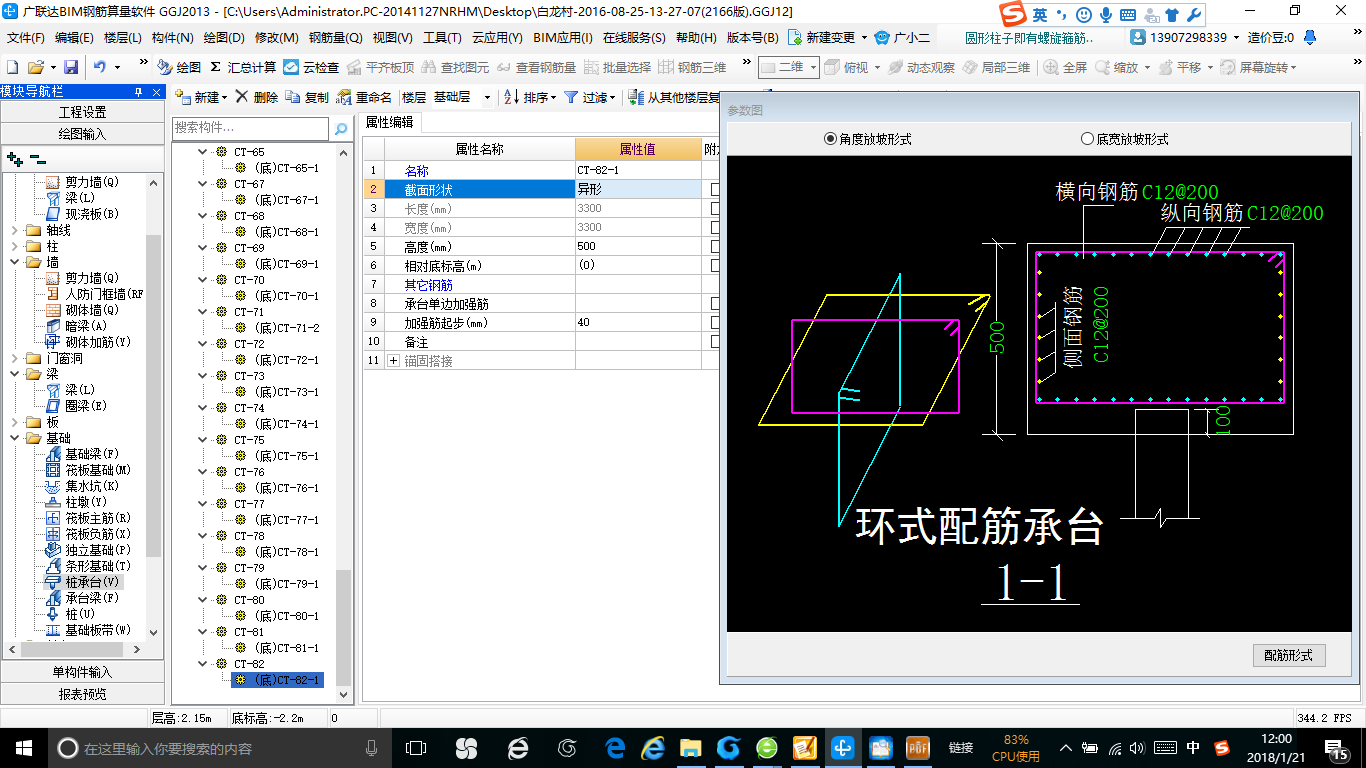Select 桩承台(V) in the navigation tree
1366x768 pixels.
tap(83, 581)
